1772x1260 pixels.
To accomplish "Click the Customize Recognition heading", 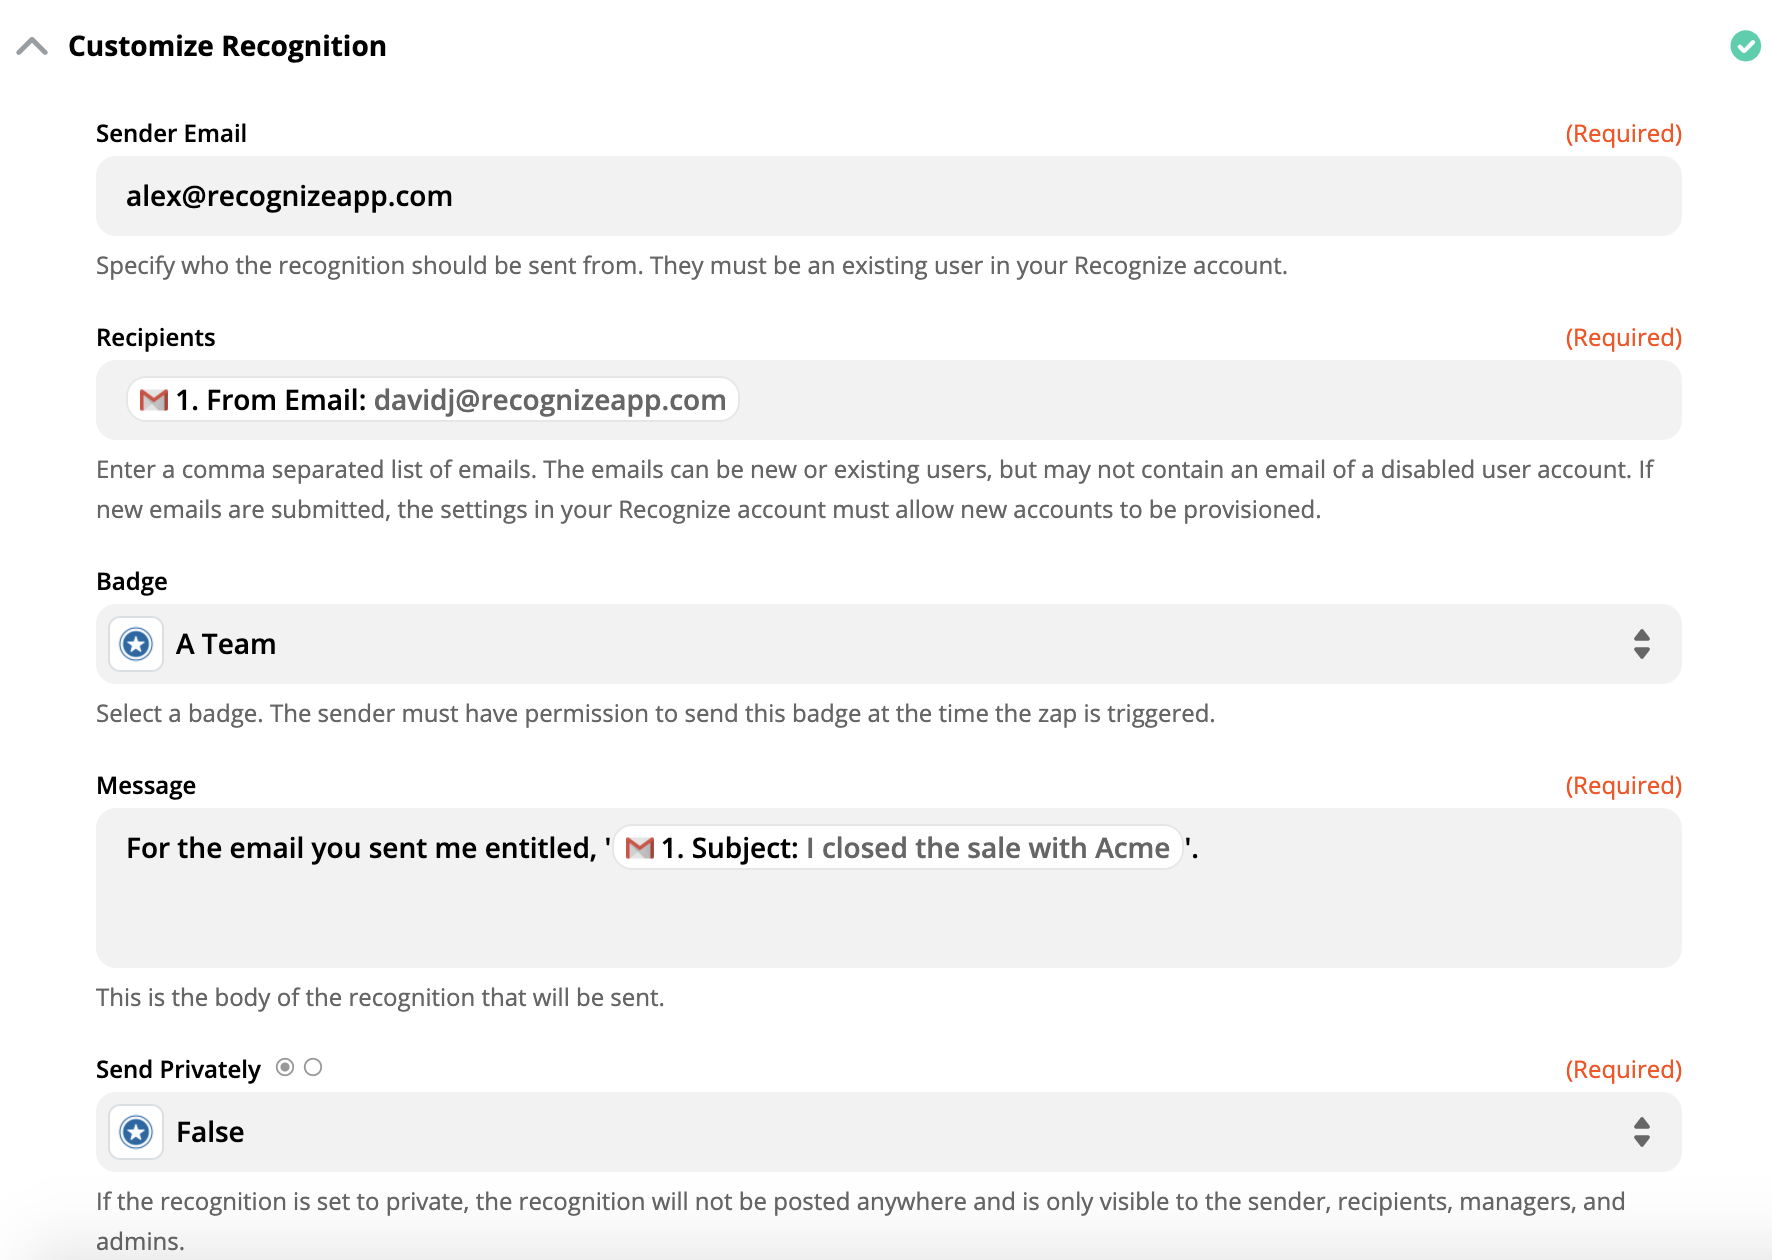I will 226,45.
